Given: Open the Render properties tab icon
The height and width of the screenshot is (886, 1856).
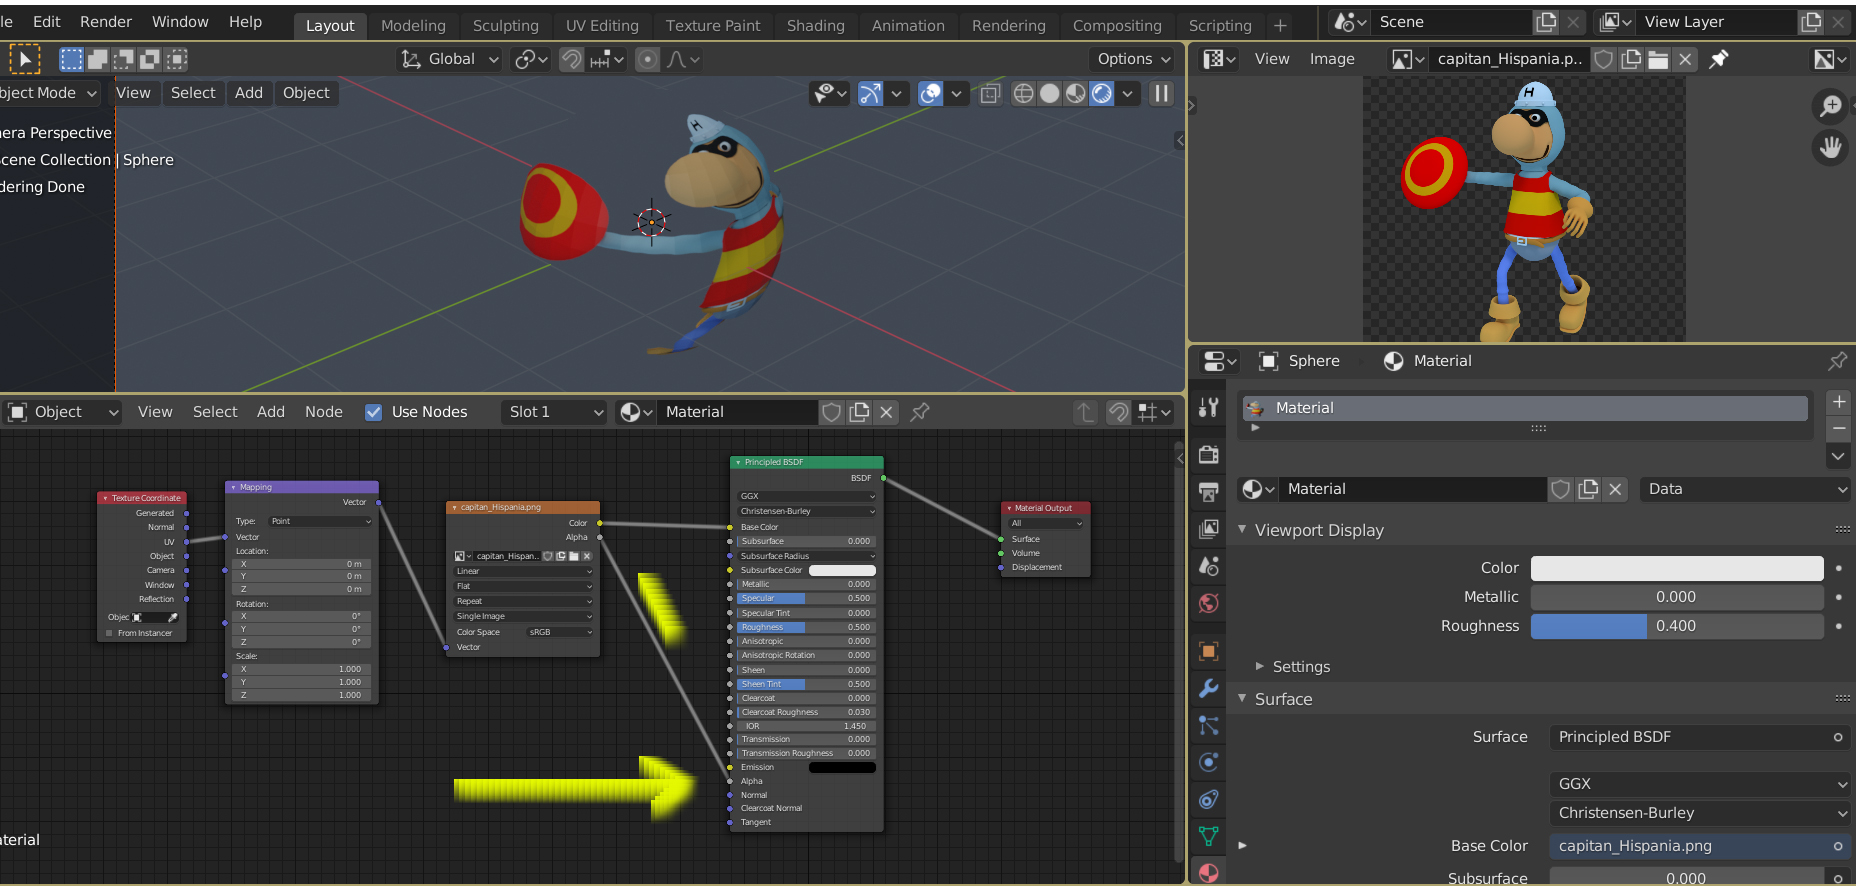Looking at the screenshot, I should (1209, 455).
